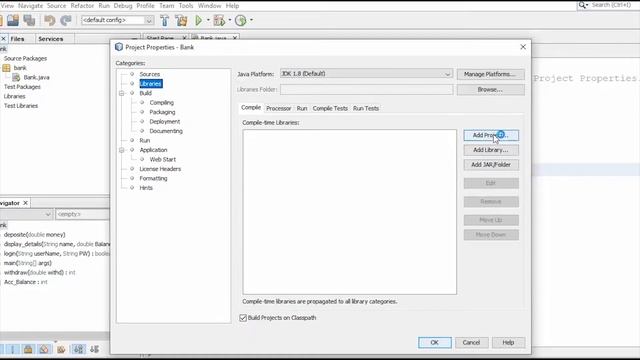Click the Libraries Folder input field
640x360 pixels.
coord(367,89)
